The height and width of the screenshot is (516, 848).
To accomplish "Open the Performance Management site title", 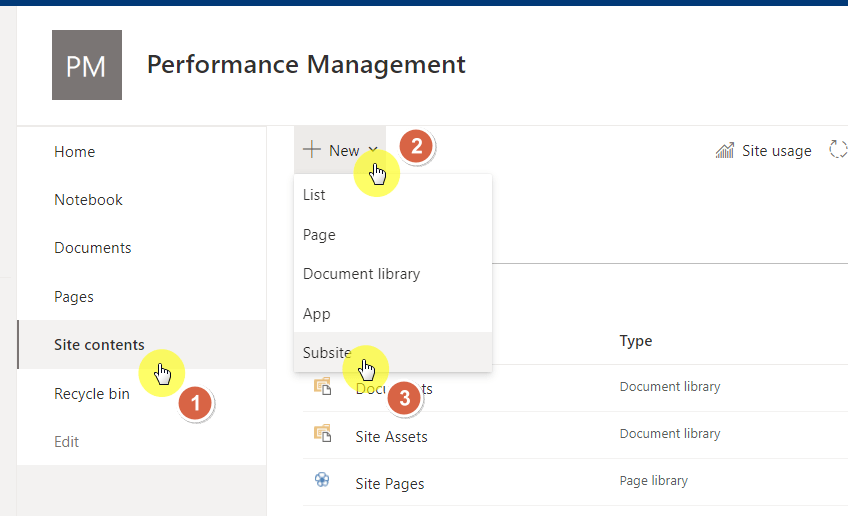I will (306, 65).
